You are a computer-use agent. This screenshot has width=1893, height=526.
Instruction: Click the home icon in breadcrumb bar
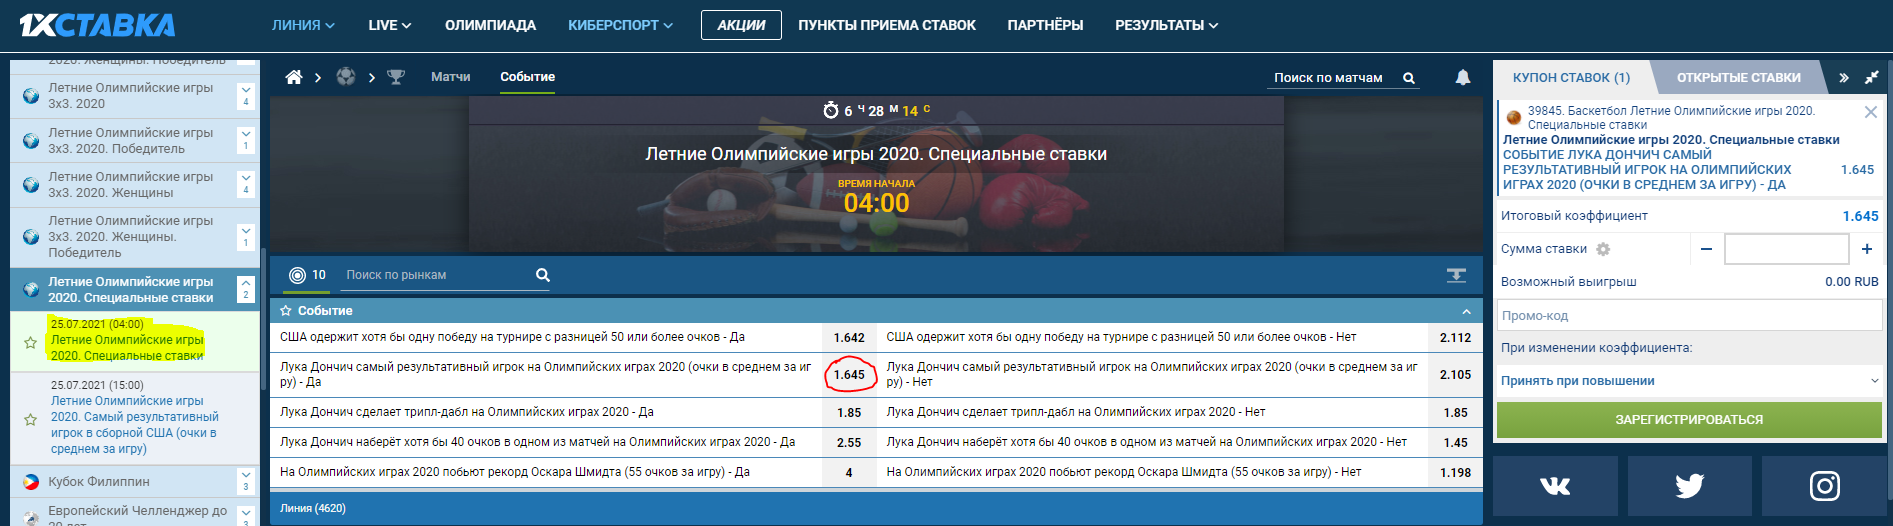tap(294, 77)
